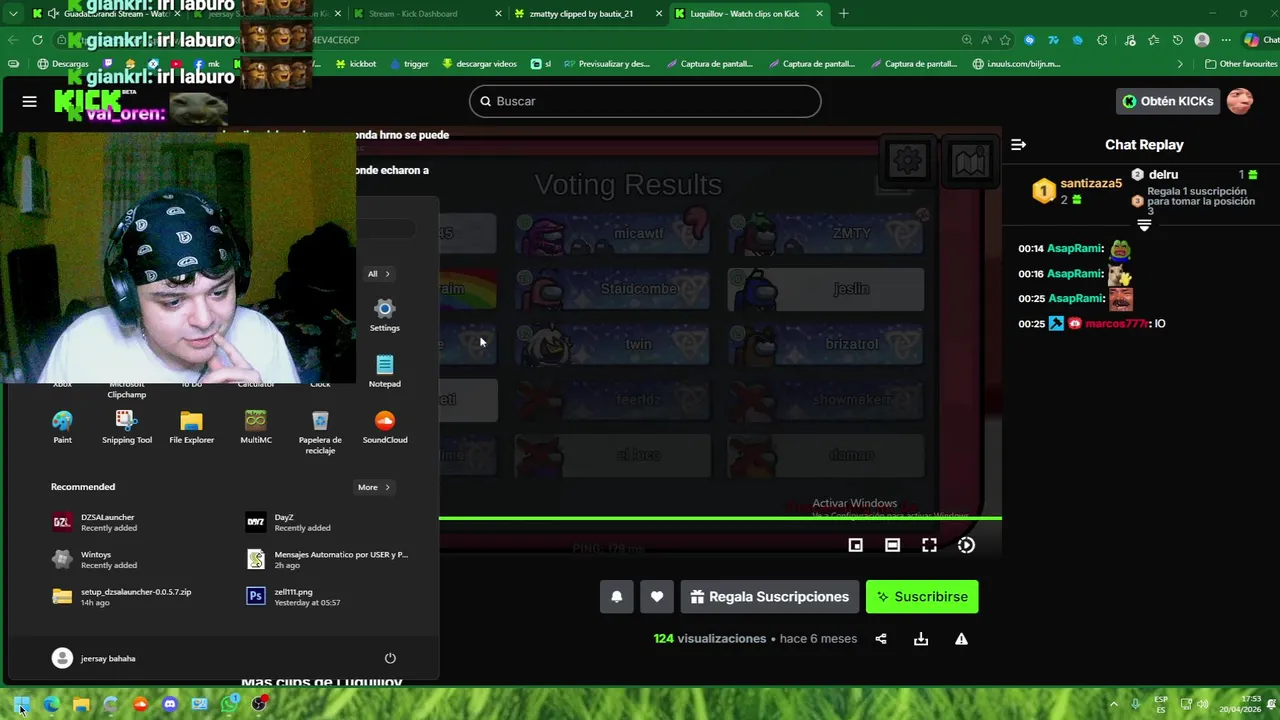Viewport: 1280px width, 720px height.
Task: Click Regala Suscripciones button
Action: (769, 597)
